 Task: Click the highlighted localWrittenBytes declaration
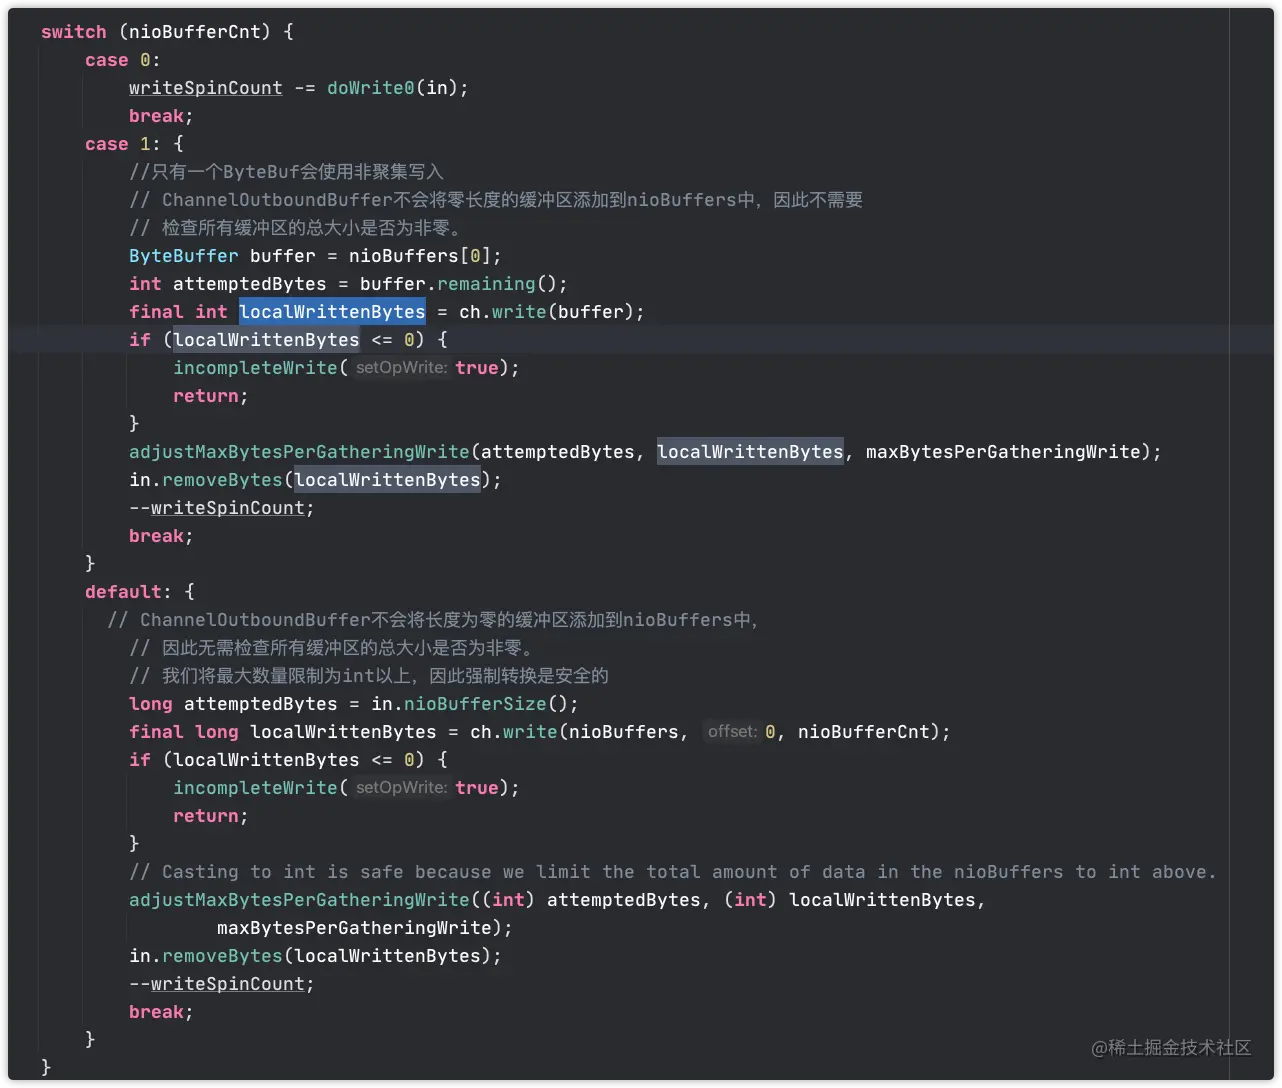click(x=332, y=312)
